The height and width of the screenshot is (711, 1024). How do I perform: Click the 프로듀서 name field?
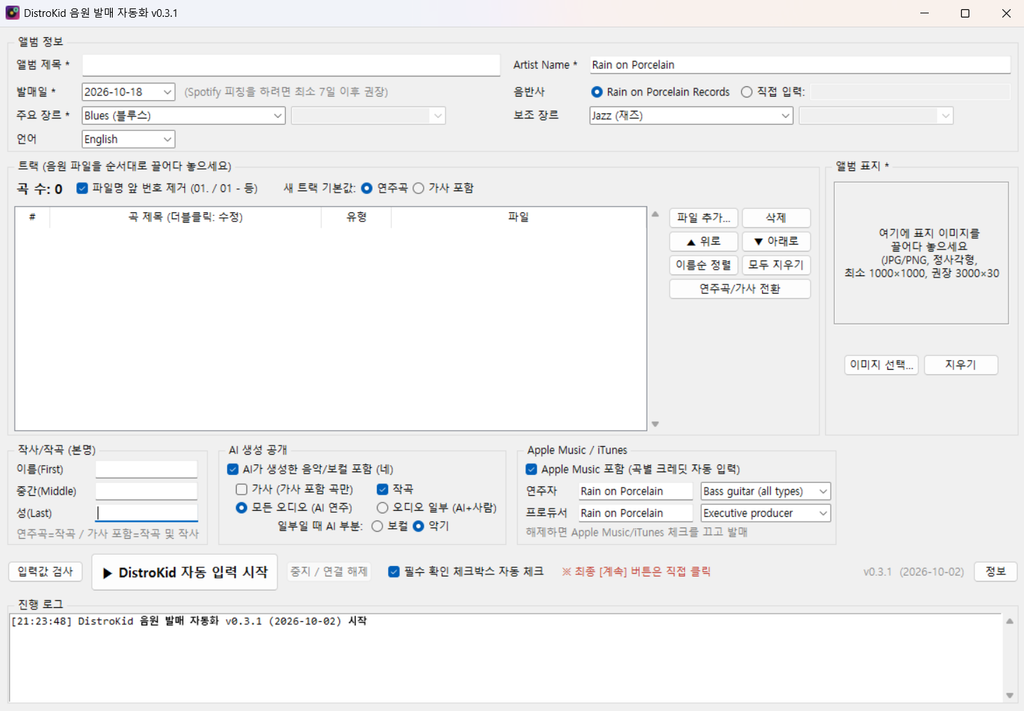pyautogui.click(x=635, y=513)
